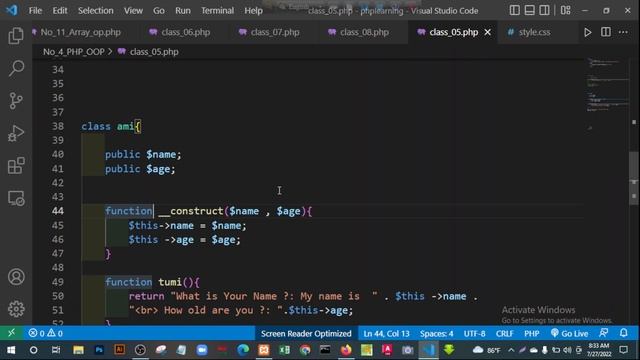640x360 pixels.
Task: Open the Explorer view in activity bar
Action: click(x=16, y=36)
